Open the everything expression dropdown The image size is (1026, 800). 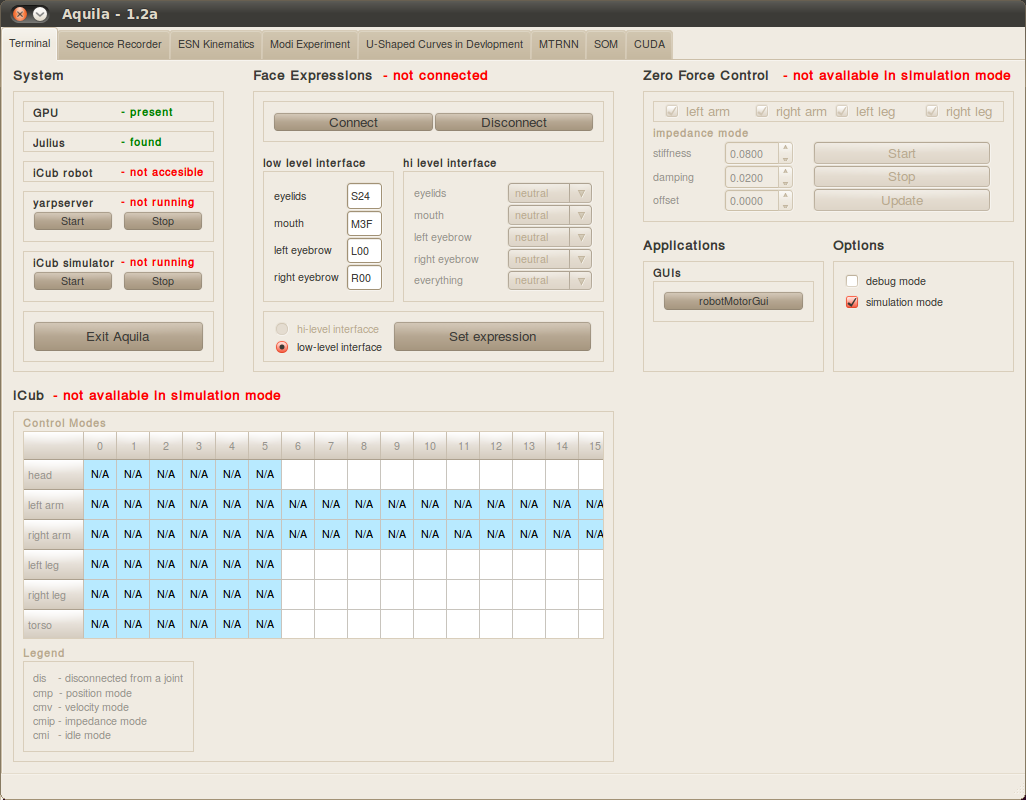550,281
